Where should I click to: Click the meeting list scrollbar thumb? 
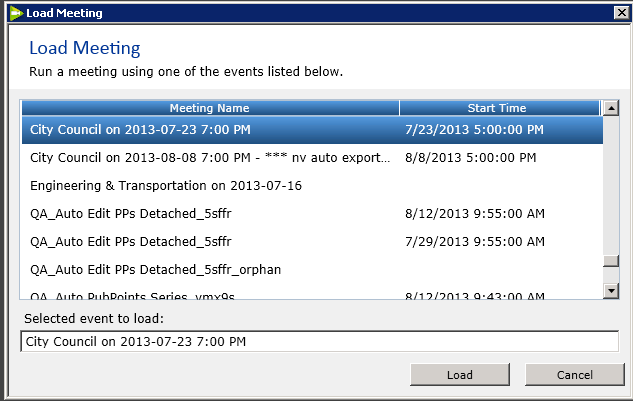pyautogui.click(x=611, y=261)
